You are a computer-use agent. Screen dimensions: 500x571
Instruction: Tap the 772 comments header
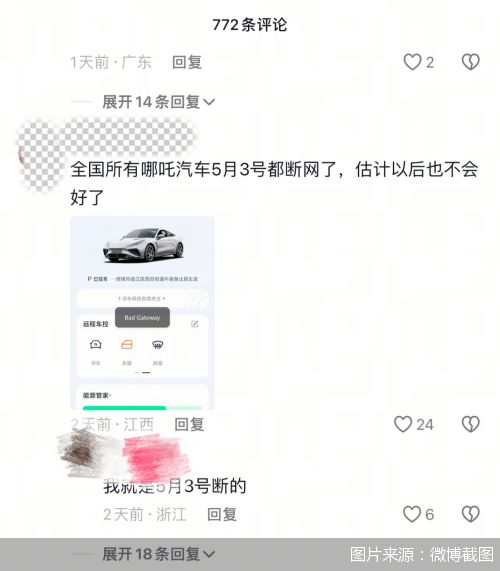[249, 25]
